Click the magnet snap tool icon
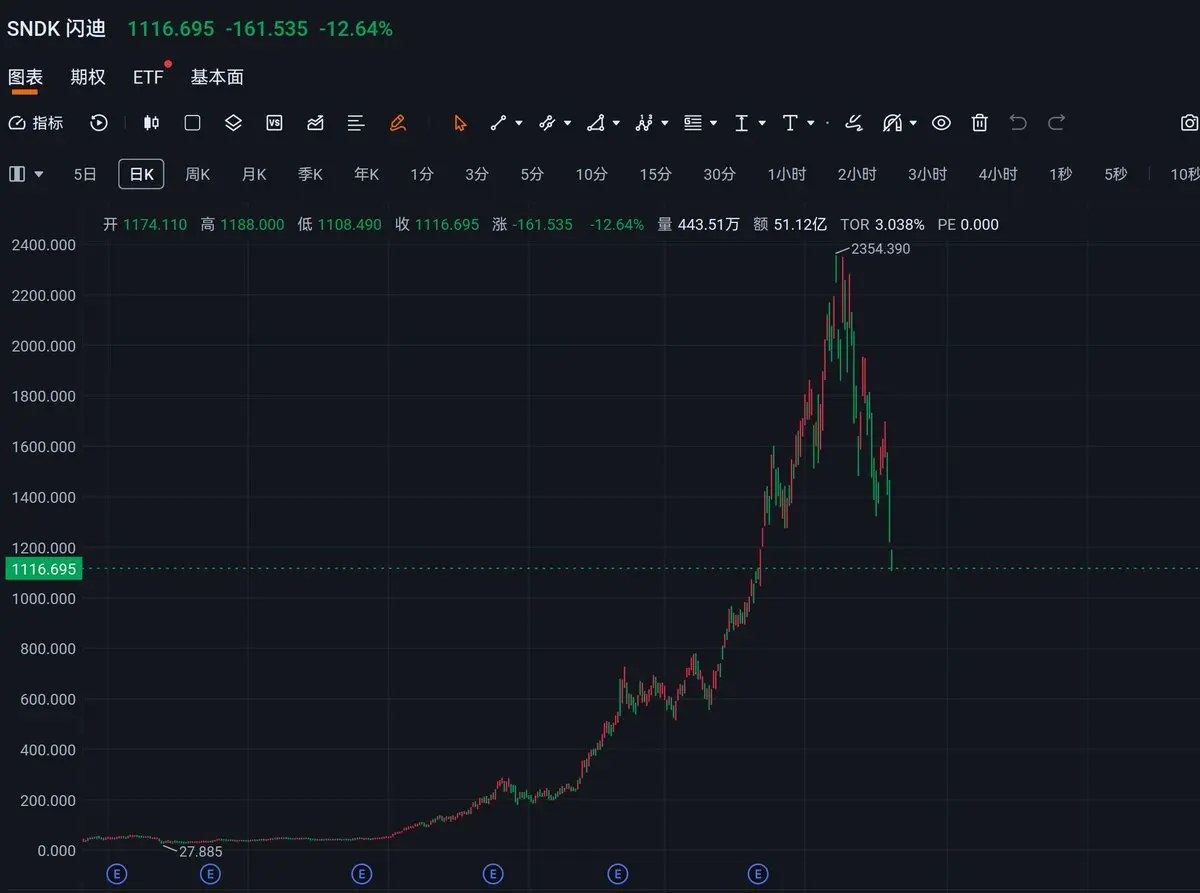 tap(893, 123)
